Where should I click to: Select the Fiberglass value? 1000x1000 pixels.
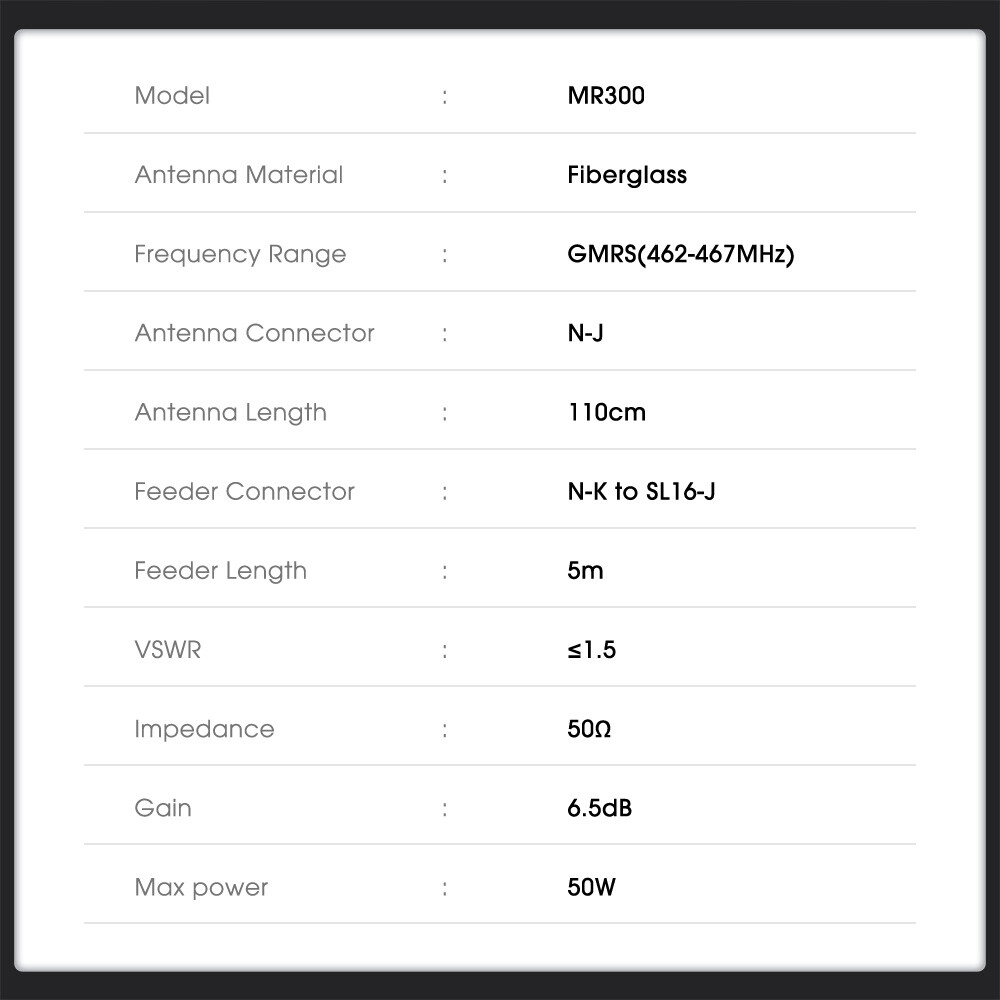pos(627,175)
